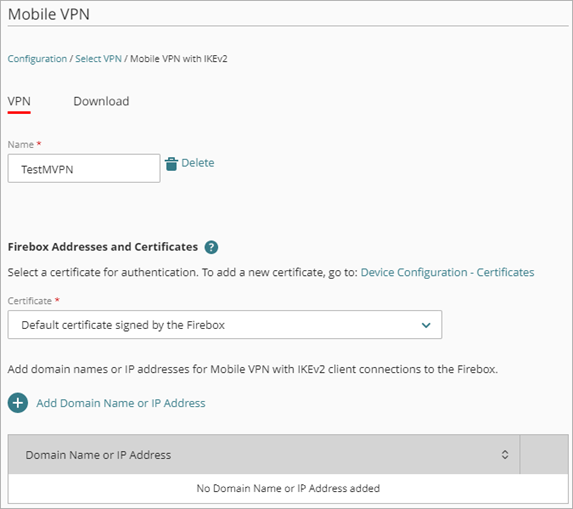Select the VPN tab
573x509 pixels.
point(19,101)
